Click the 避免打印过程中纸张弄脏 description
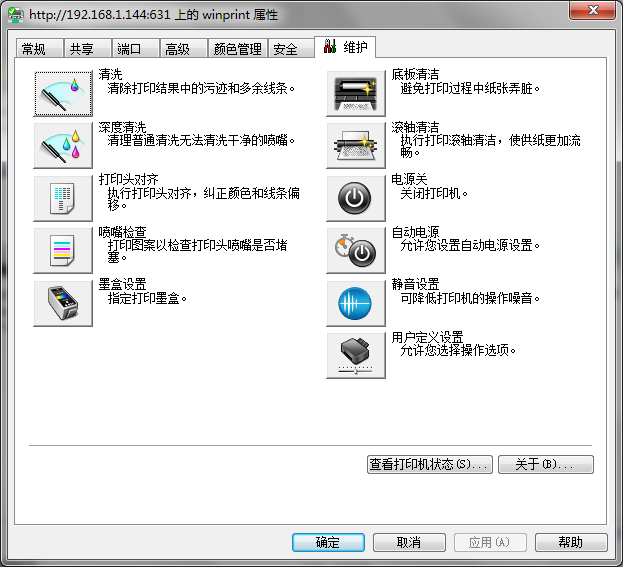The image size is (623, 567). click(x=470, y=88)
